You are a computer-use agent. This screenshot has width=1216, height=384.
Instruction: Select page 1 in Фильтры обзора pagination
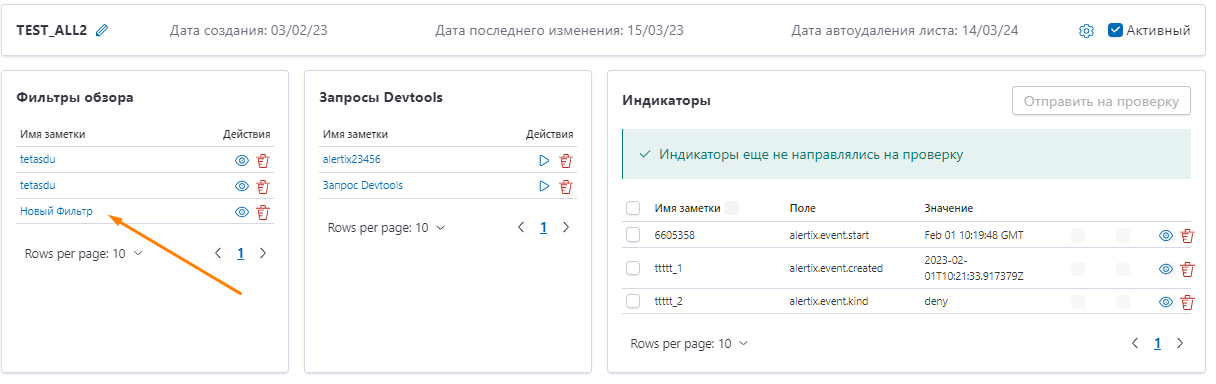pyautogui.click(x=241, y=254)
